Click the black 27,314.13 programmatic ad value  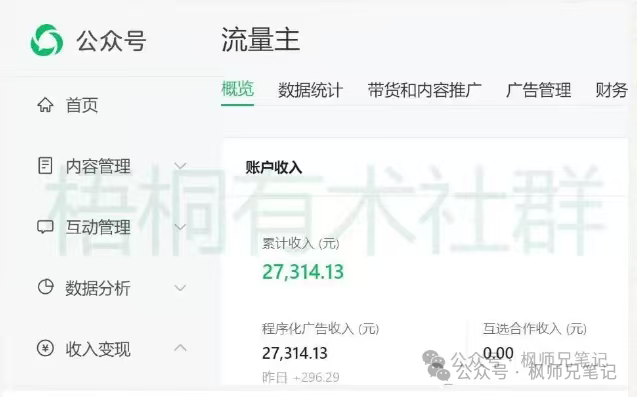[x=295, y=353]
